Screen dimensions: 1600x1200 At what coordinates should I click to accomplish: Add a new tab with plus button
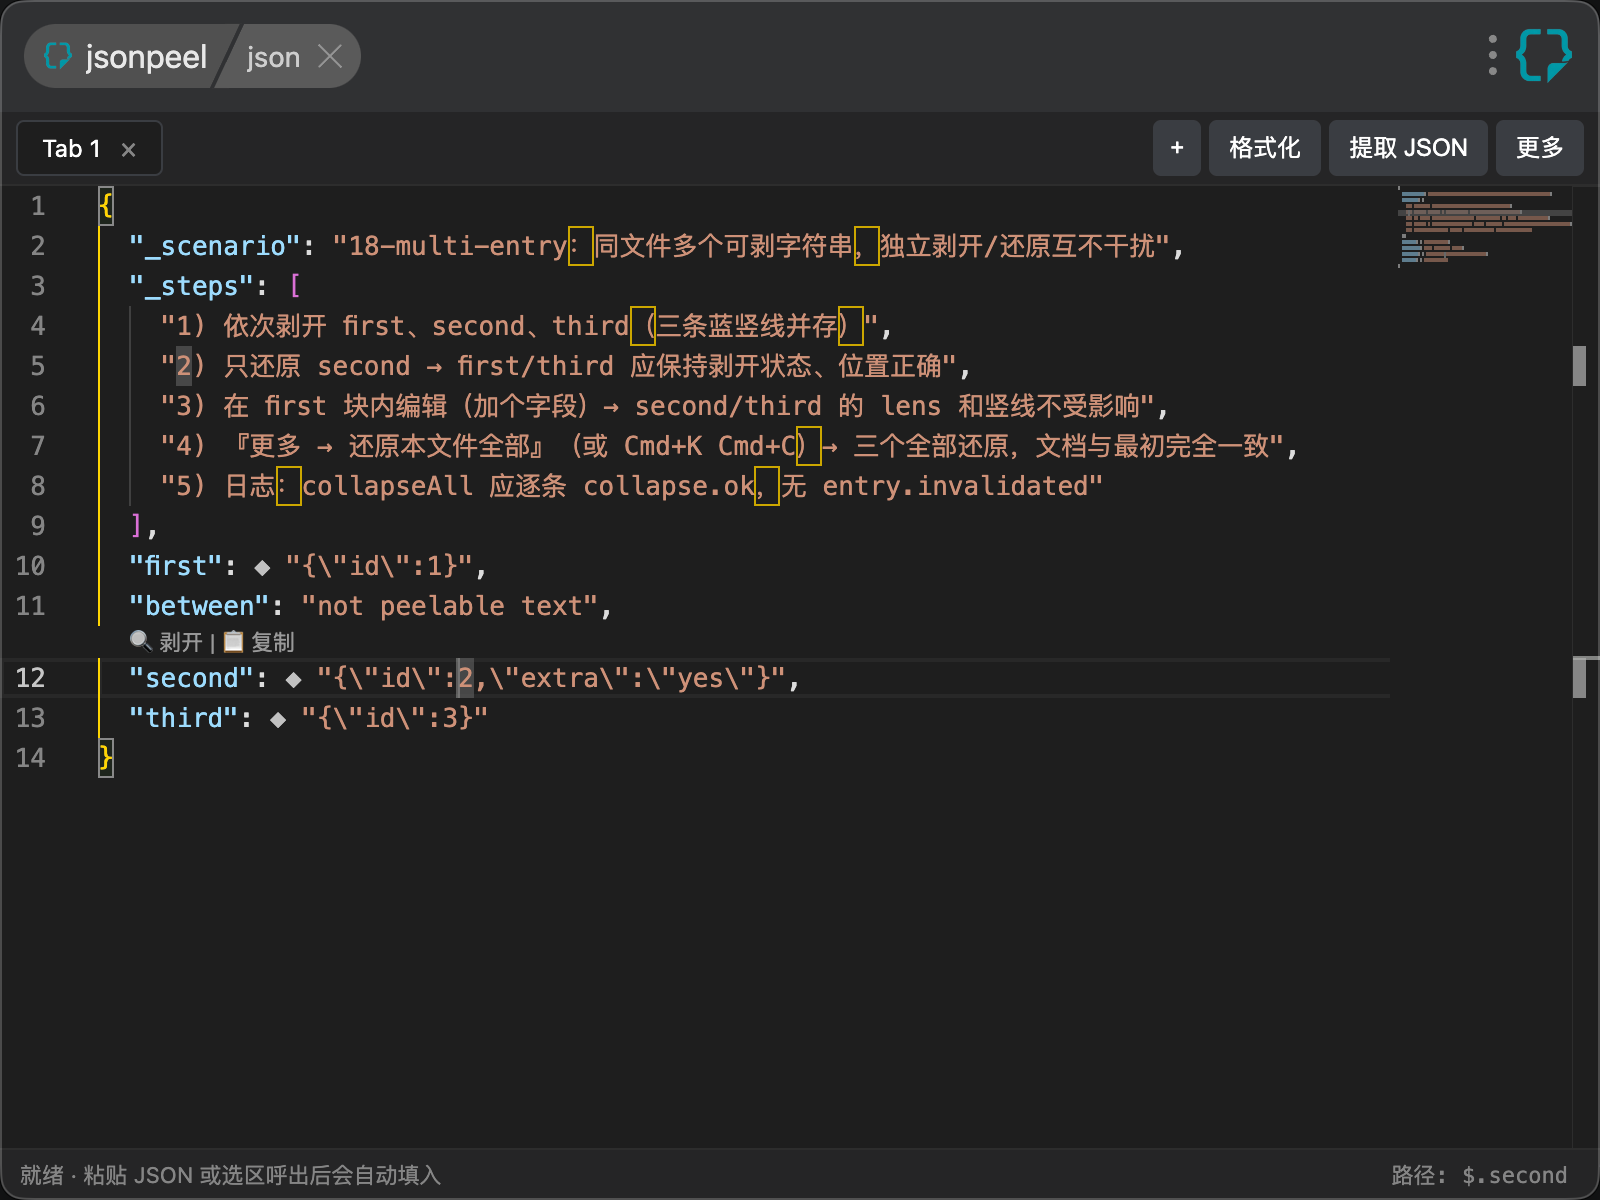pos(1176,148)
